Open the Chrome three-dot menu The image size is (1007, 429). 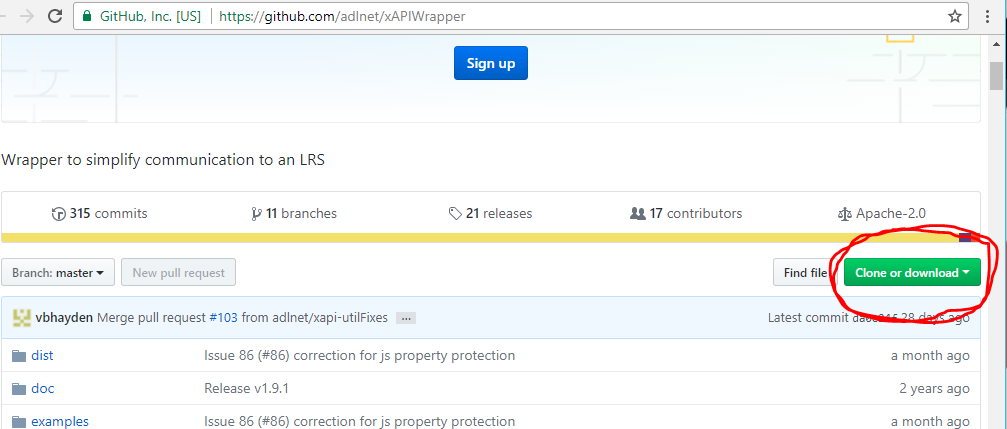pos(988,16)
